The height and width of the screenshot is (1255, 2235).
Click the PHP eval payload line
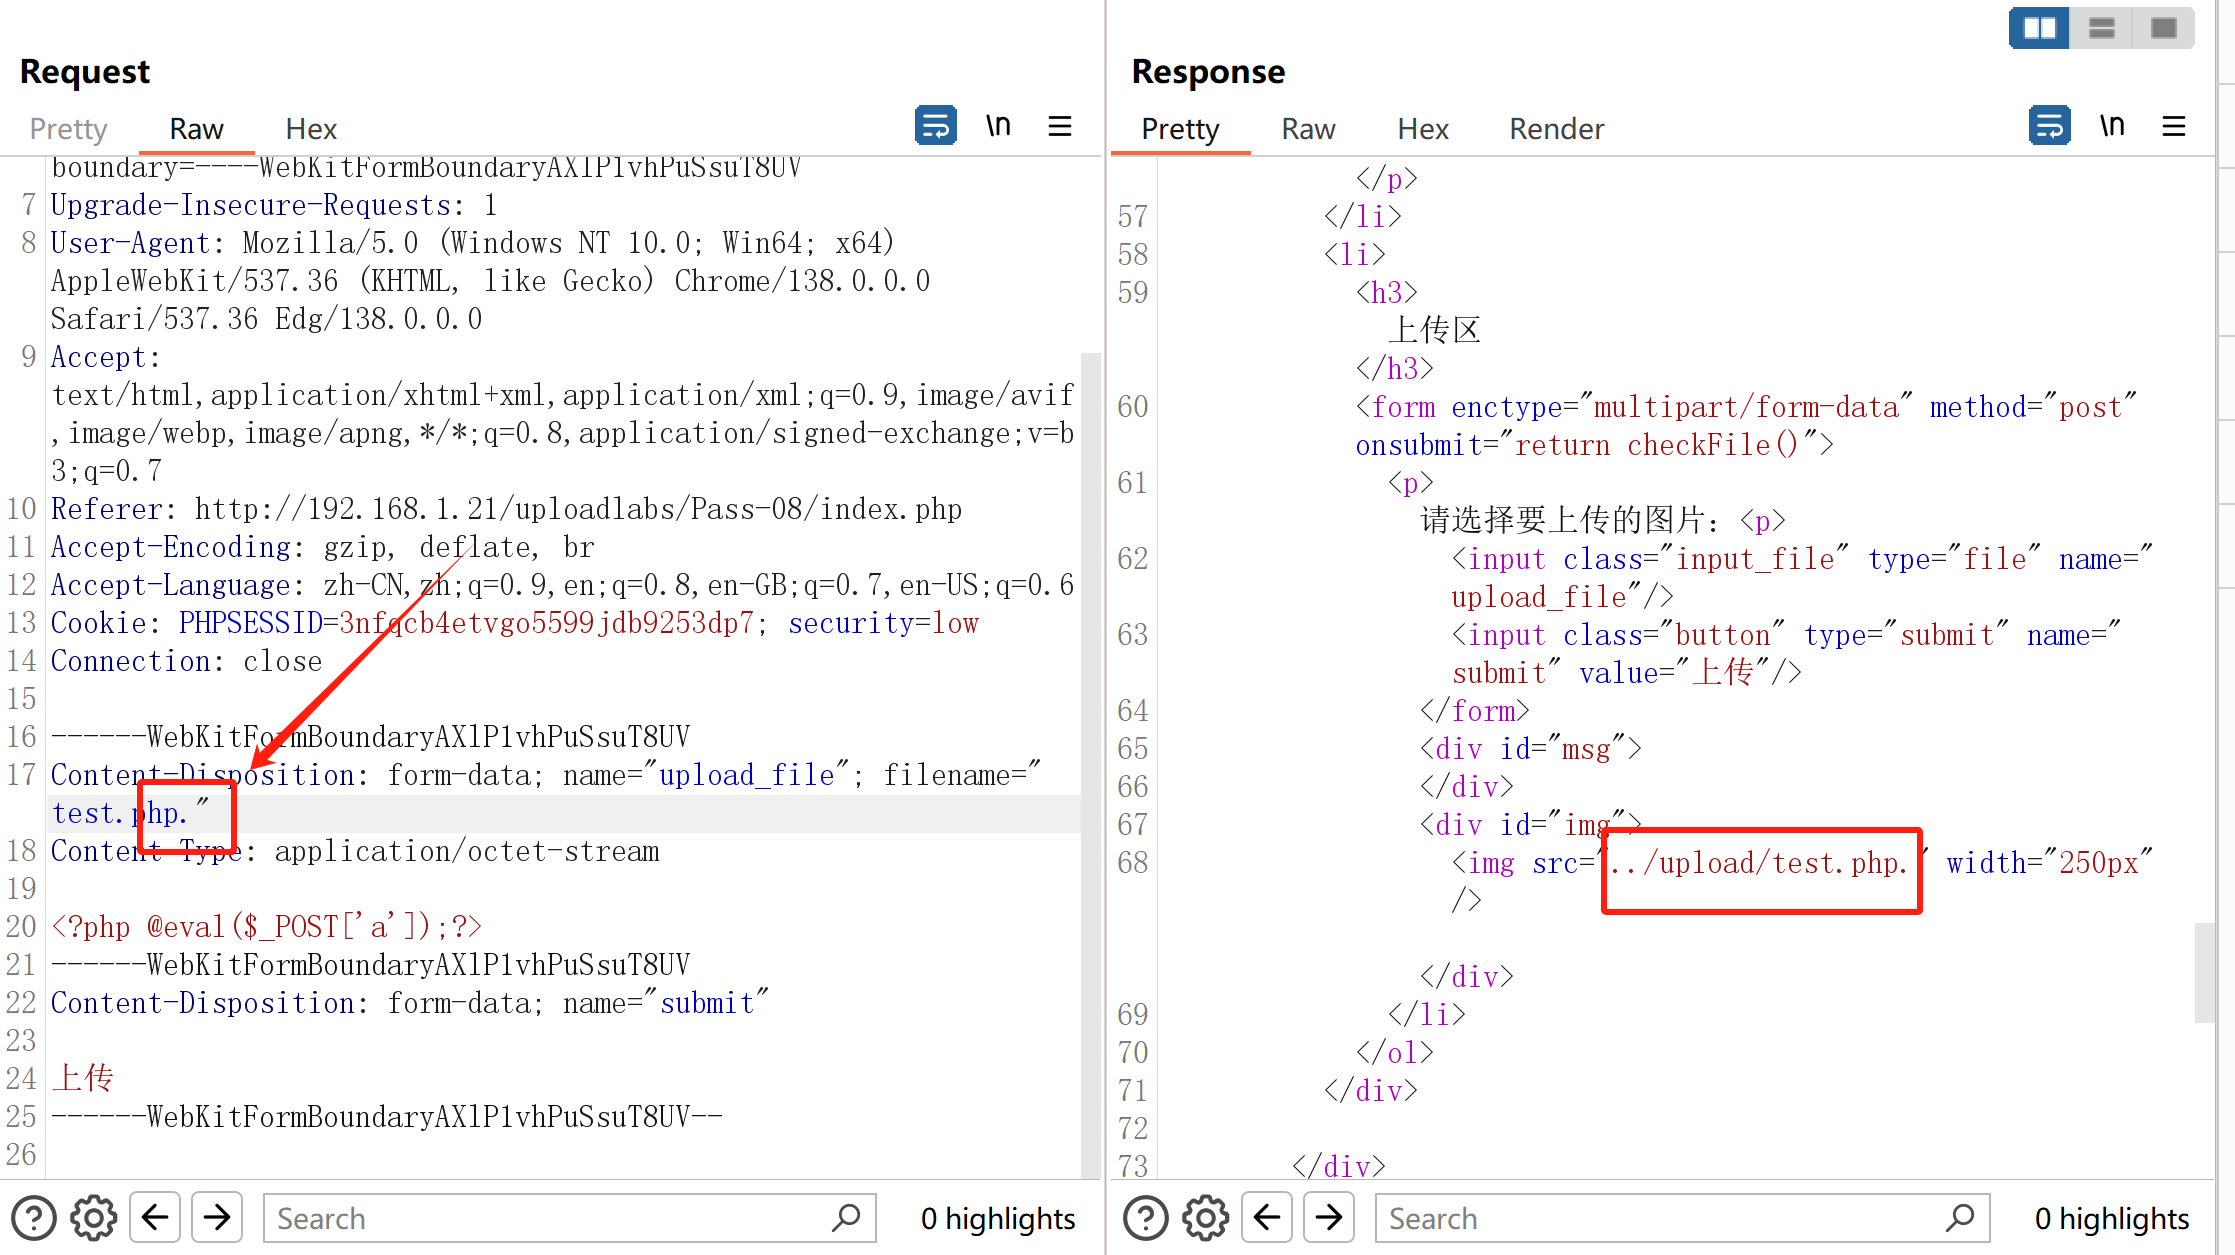pos(267,927)
